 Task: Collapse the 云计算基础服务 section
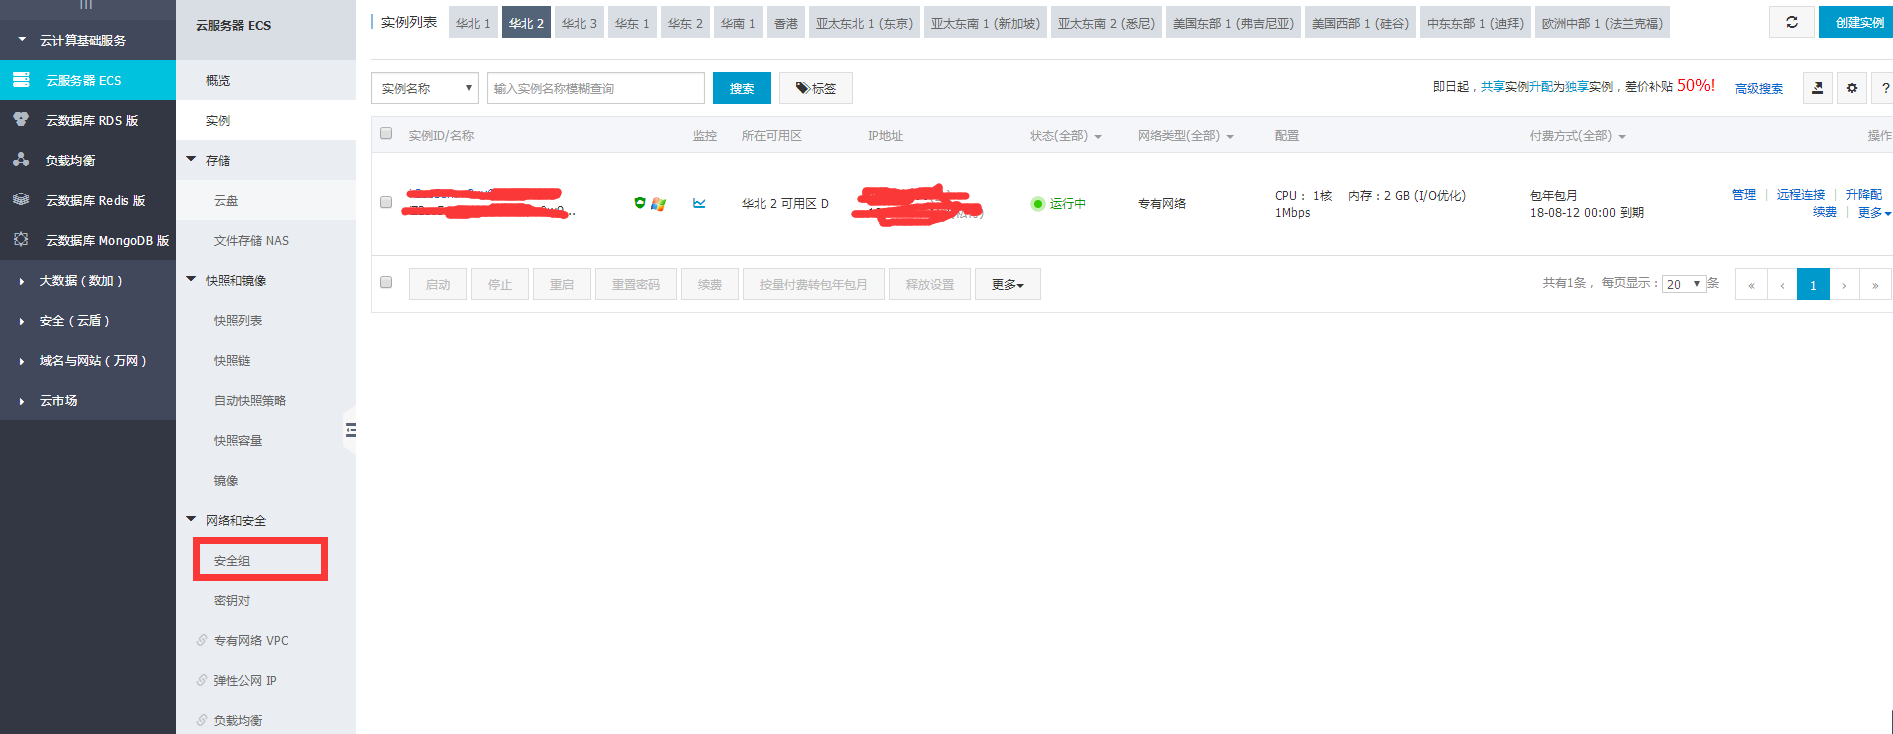[88, 40]
